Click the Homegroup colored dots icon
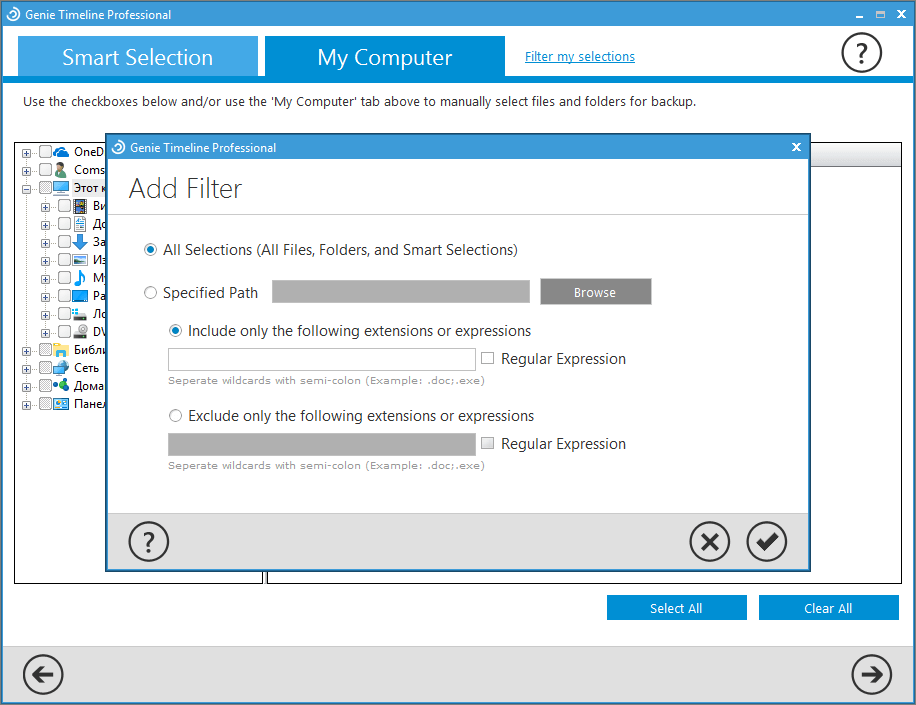Viewport: 916px width, 705px height. click(61, 386)
